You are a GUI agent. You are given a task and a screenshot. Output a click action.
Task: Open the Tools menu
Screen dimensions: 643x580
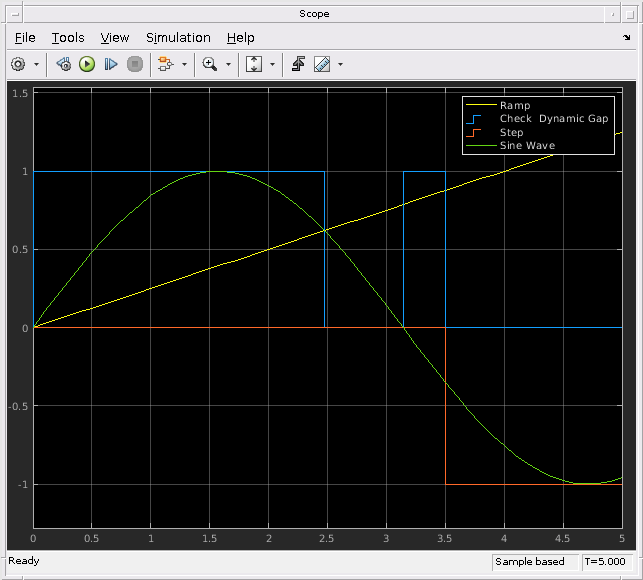(x=68, y=38)
